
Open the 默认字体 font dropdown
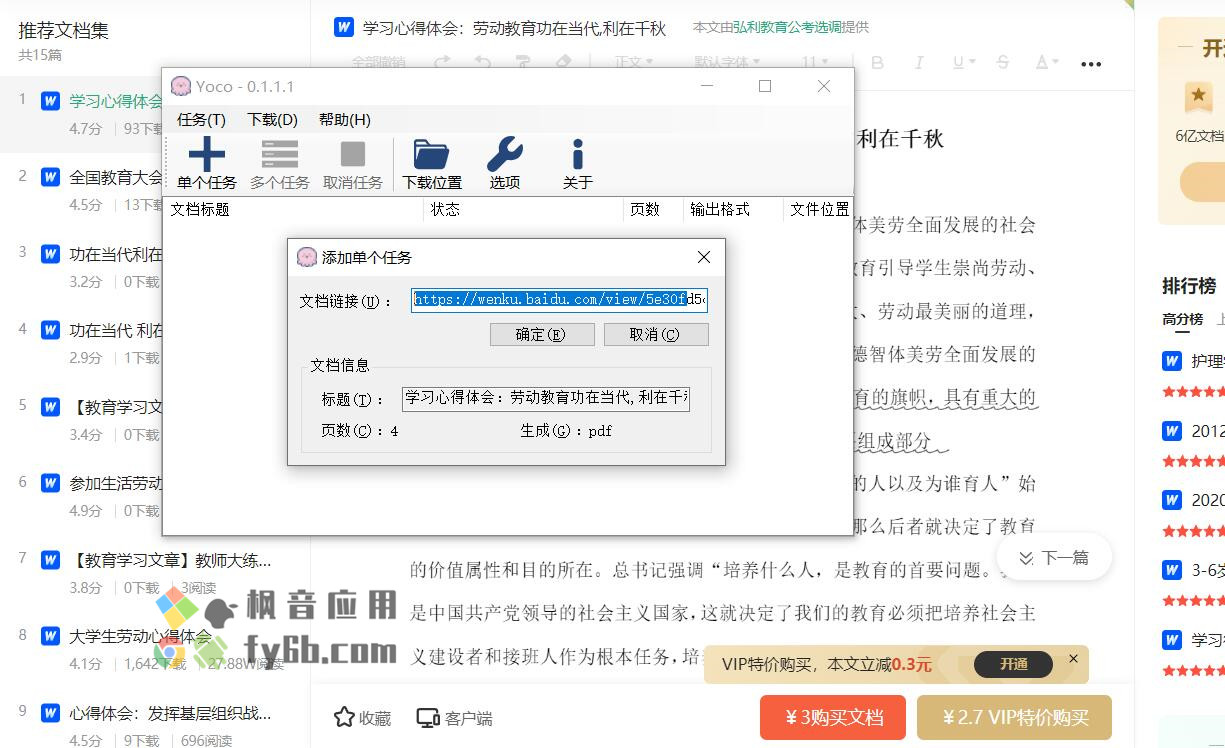coord(727,62)
